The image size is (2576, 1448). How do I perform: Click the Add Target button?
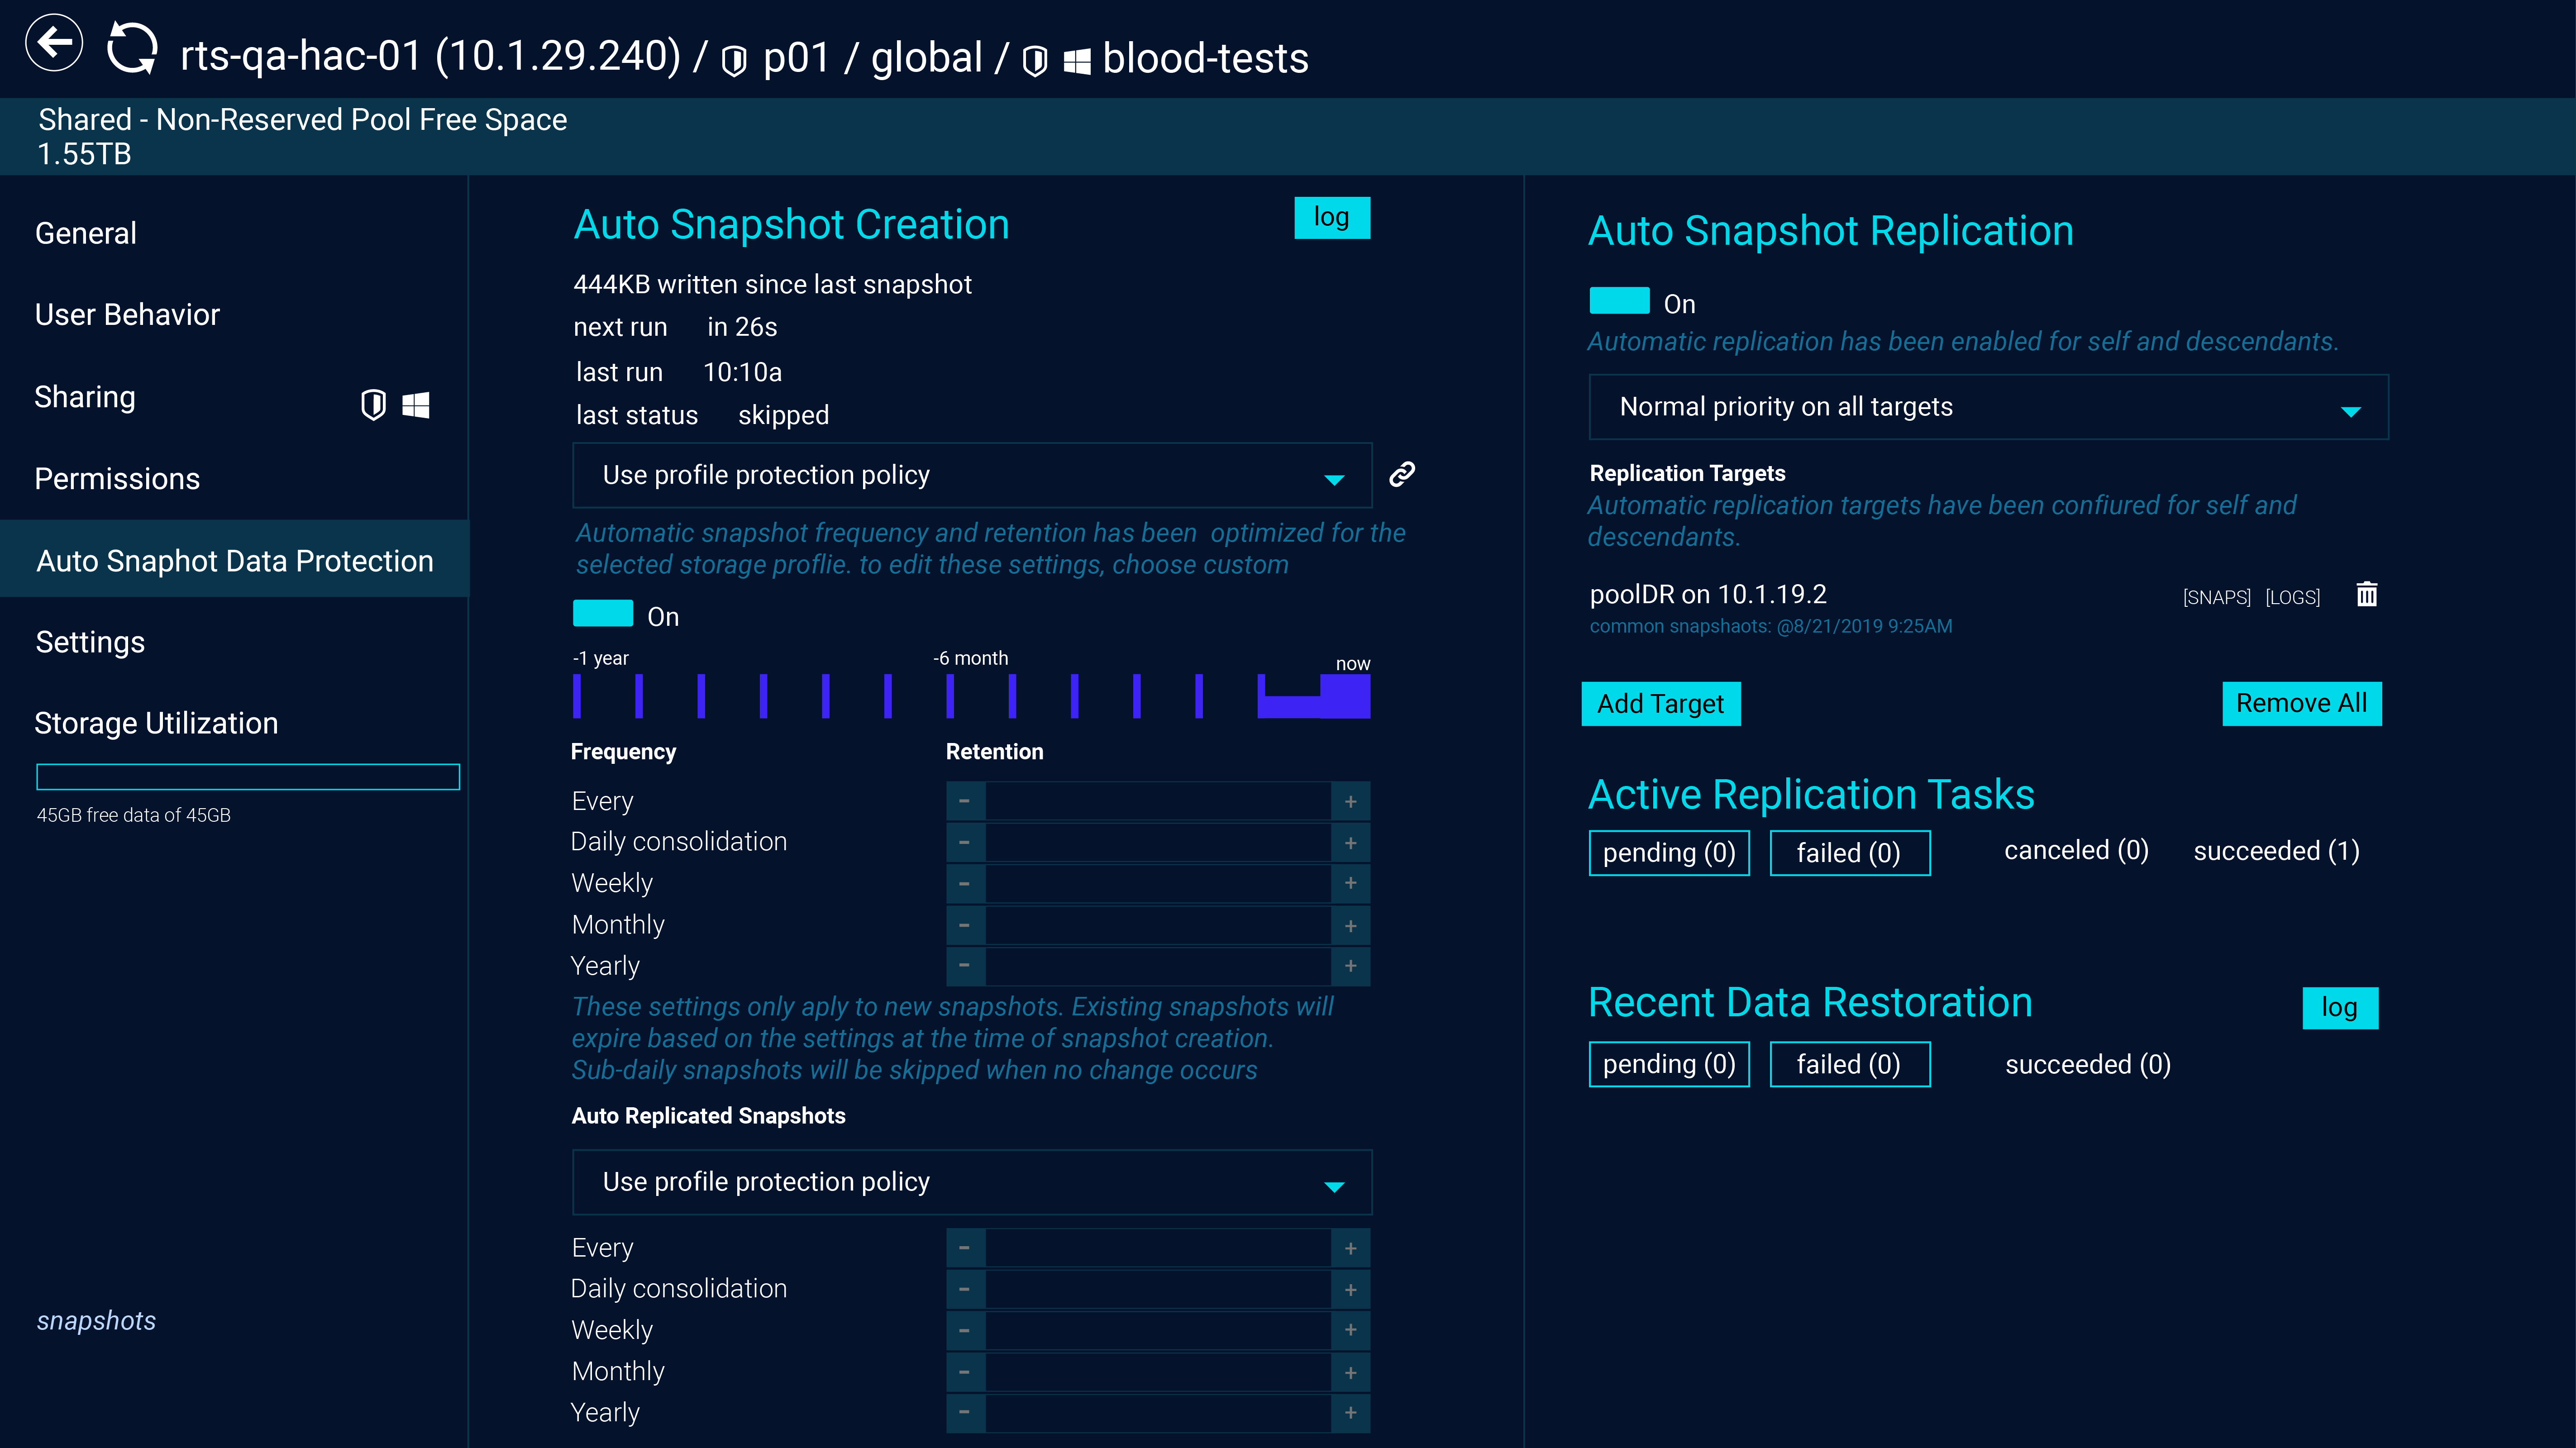[1661, 704]
